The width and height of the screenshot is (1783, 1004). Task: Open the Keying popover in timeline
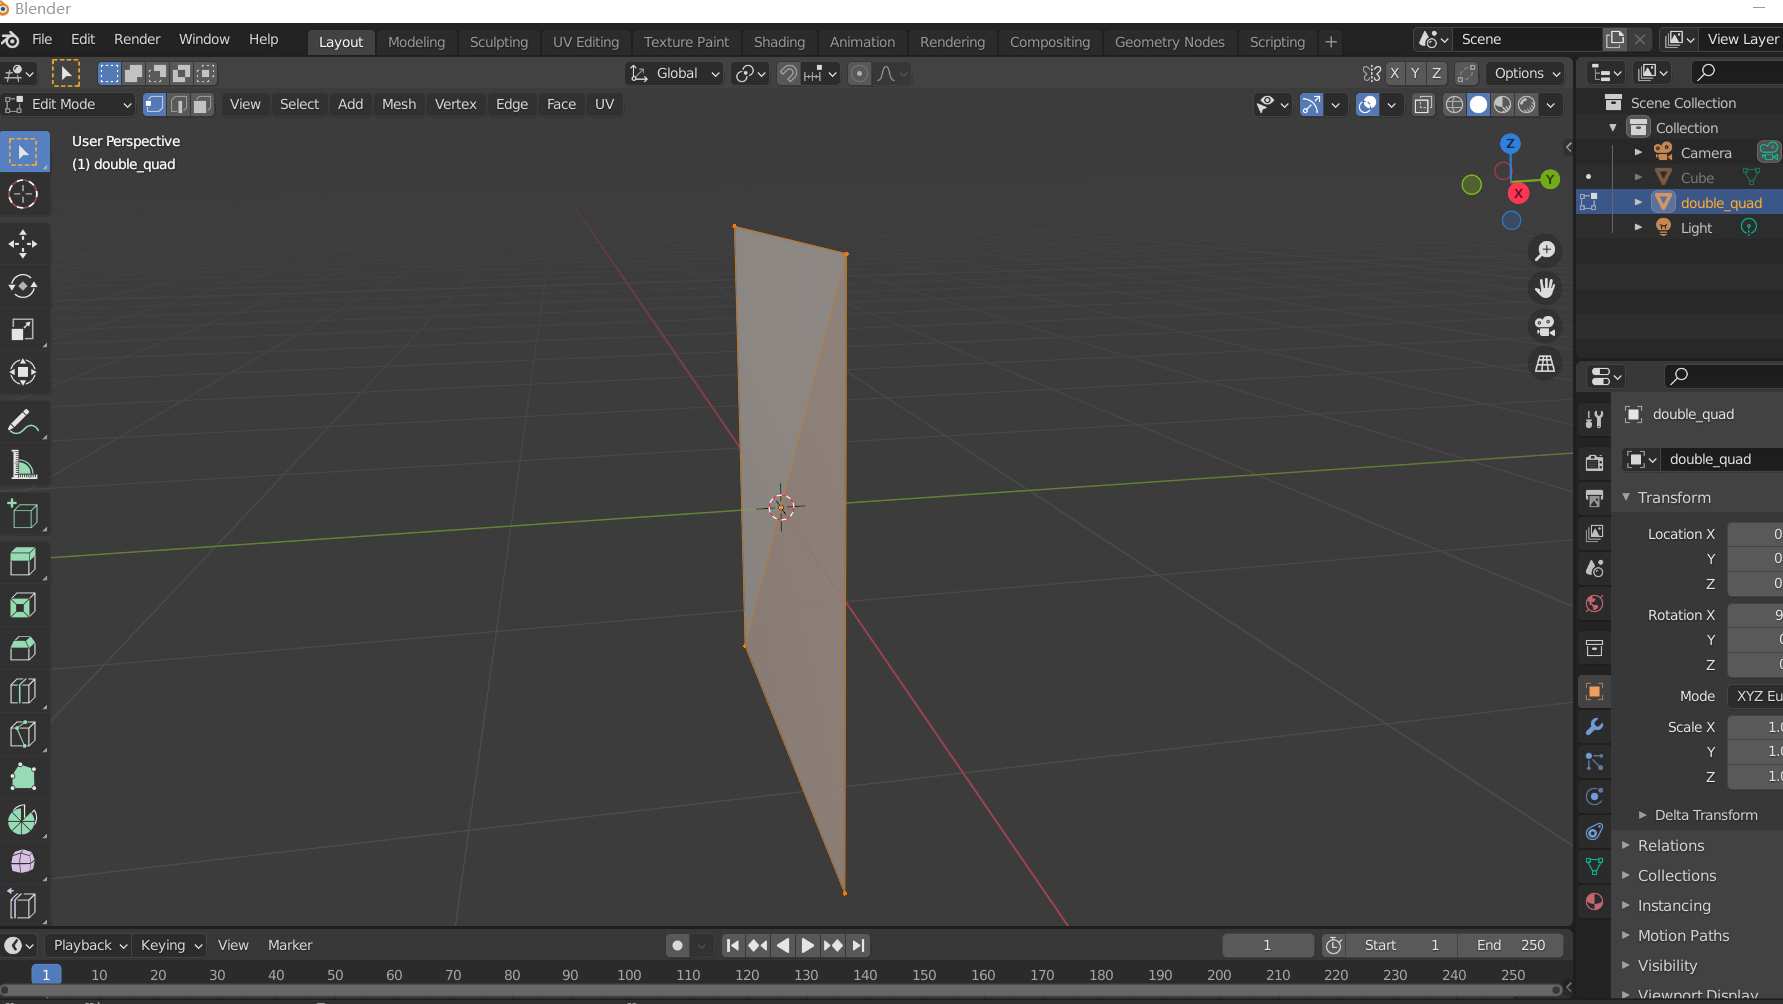tap(171, 945)
